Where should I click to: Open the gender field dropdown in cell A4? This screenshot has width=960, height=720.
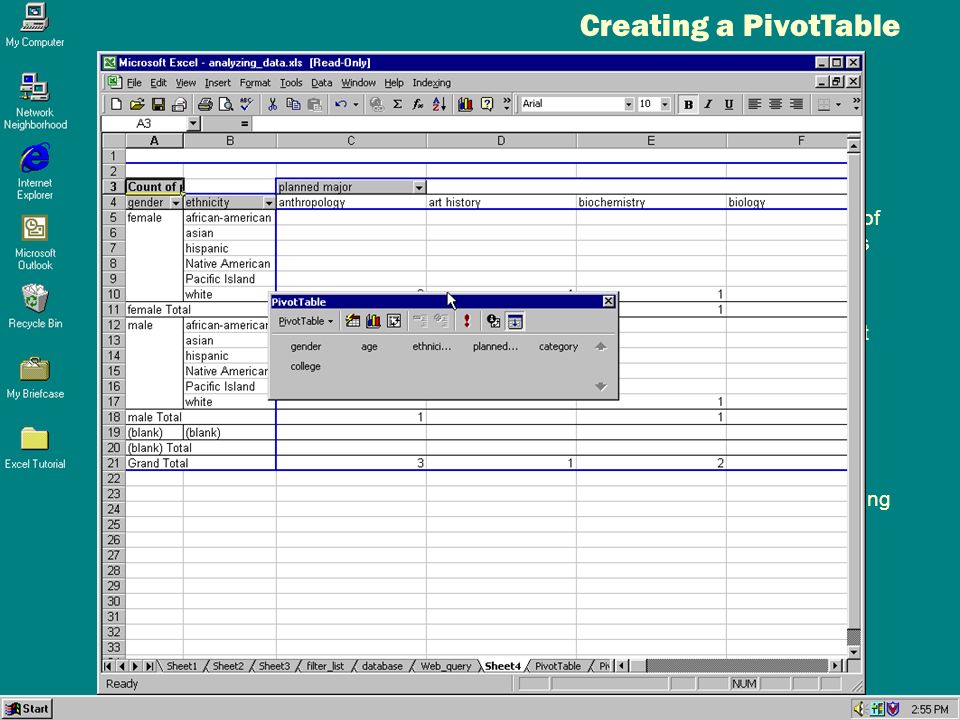(x=176, y=203)
